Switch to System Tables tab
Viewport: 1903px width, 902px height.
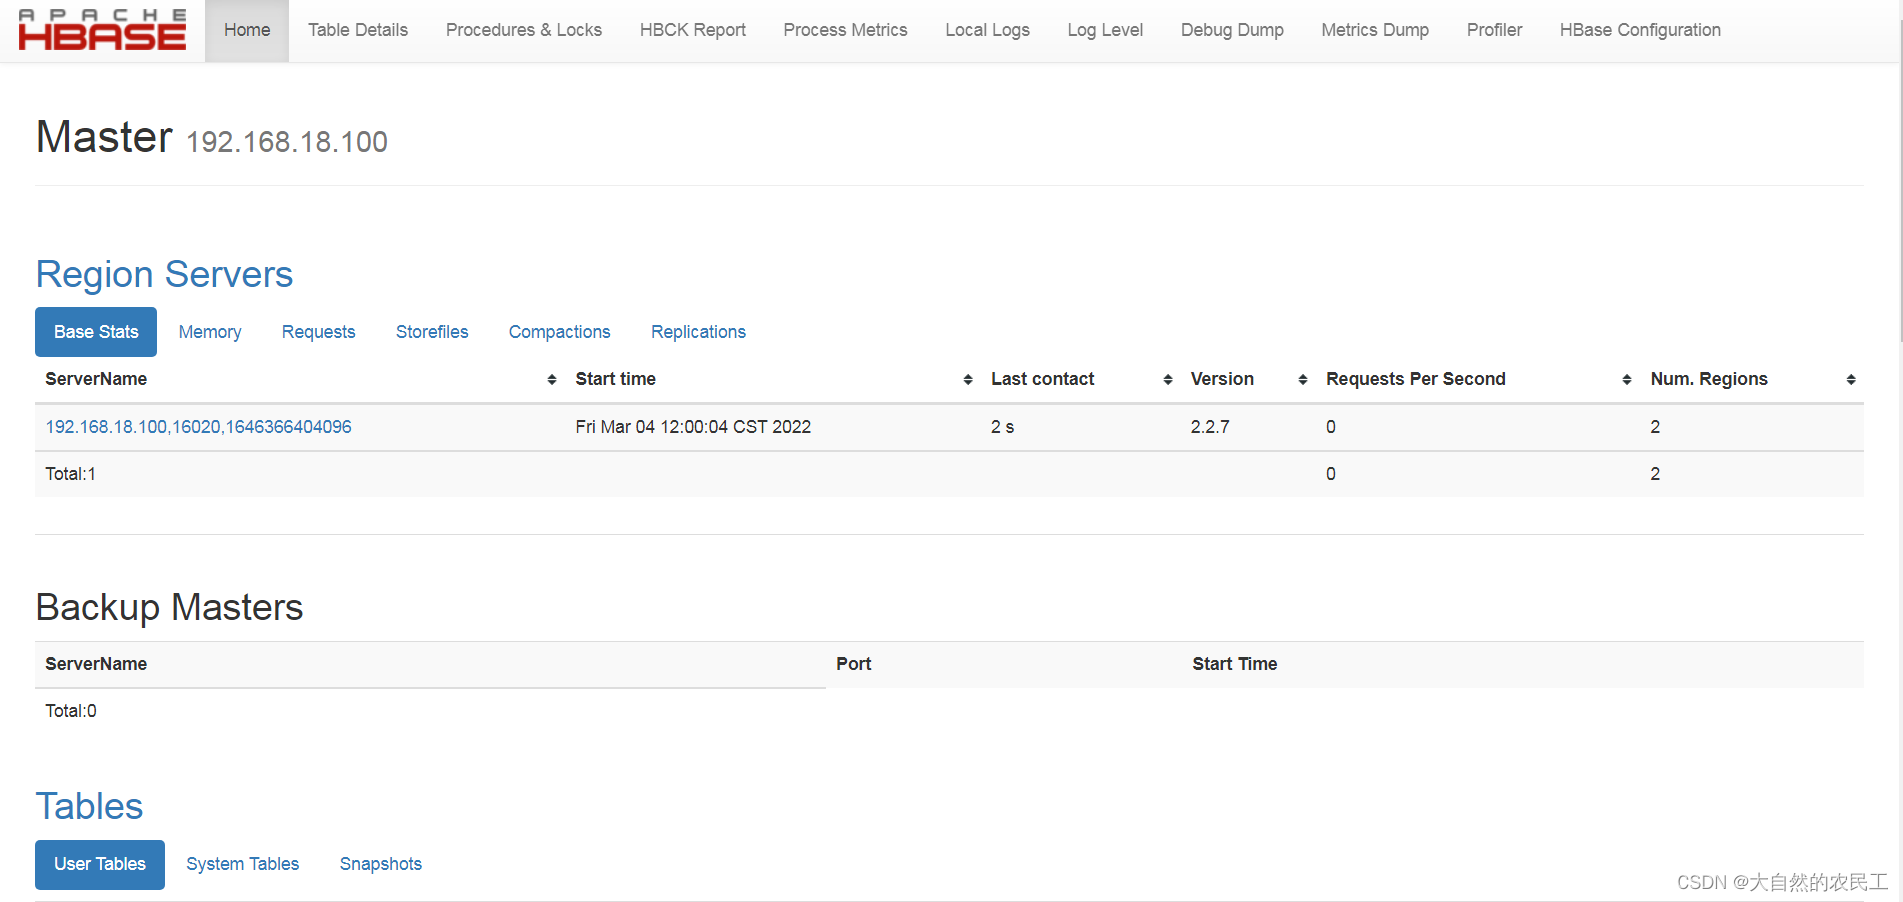(242, 864)
